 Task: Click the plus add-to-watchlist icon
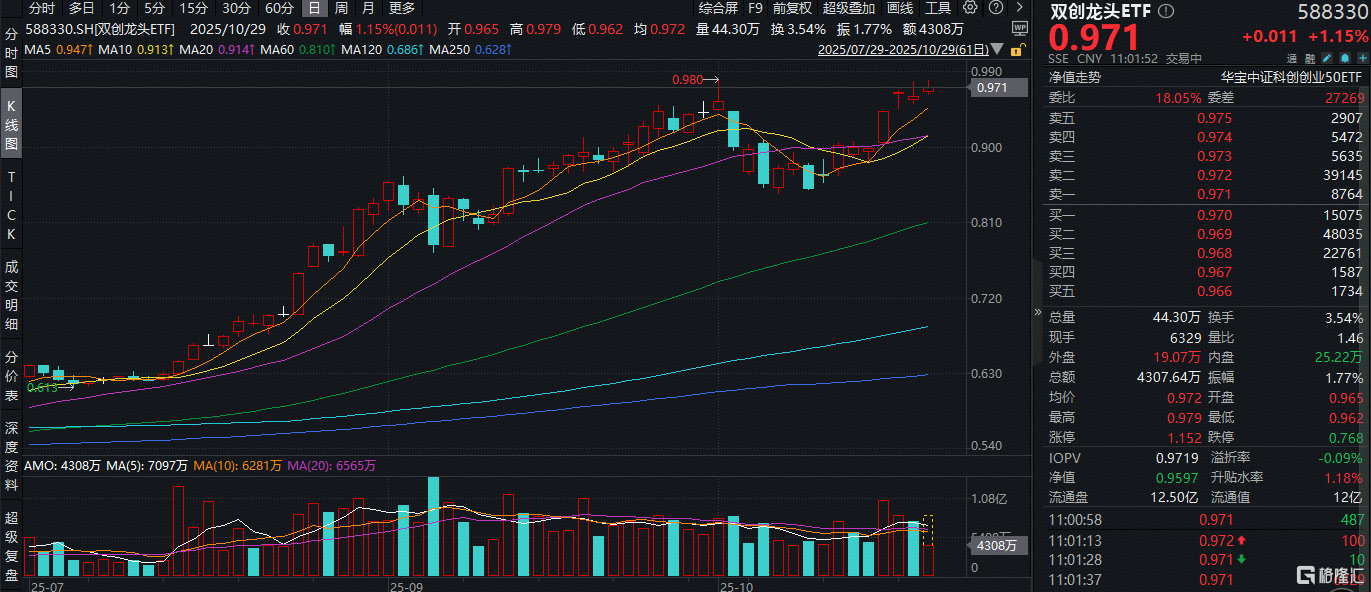(1361, 59)
